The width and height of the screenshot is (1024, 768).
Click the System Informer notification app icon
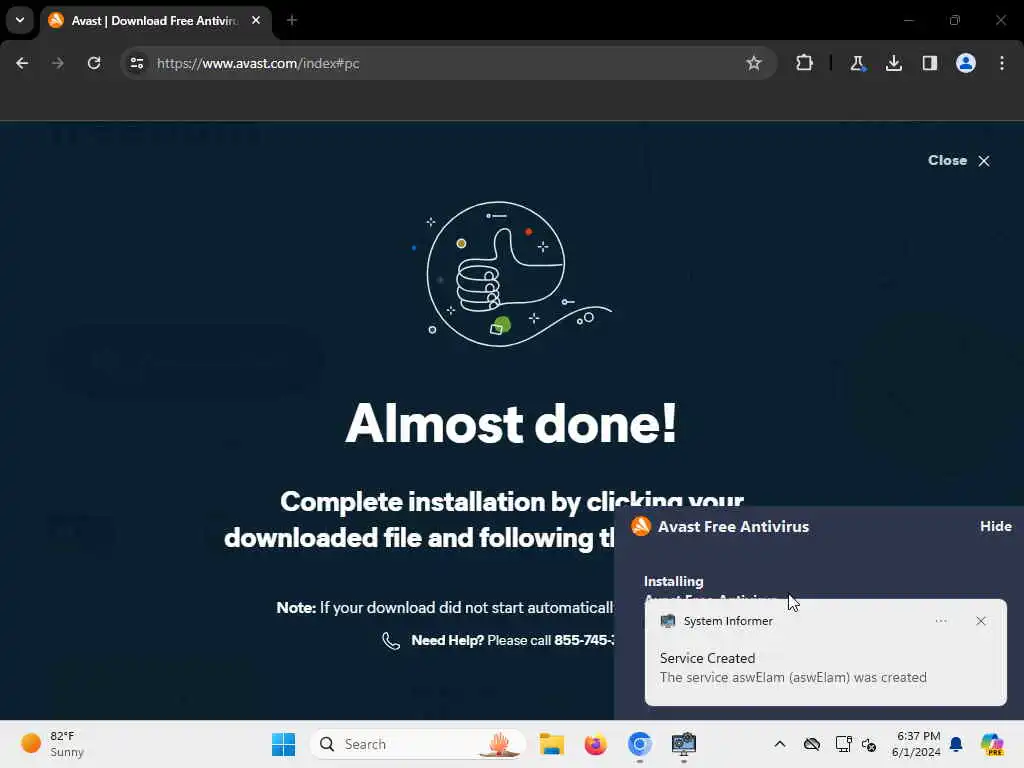(x=667, y=621)
